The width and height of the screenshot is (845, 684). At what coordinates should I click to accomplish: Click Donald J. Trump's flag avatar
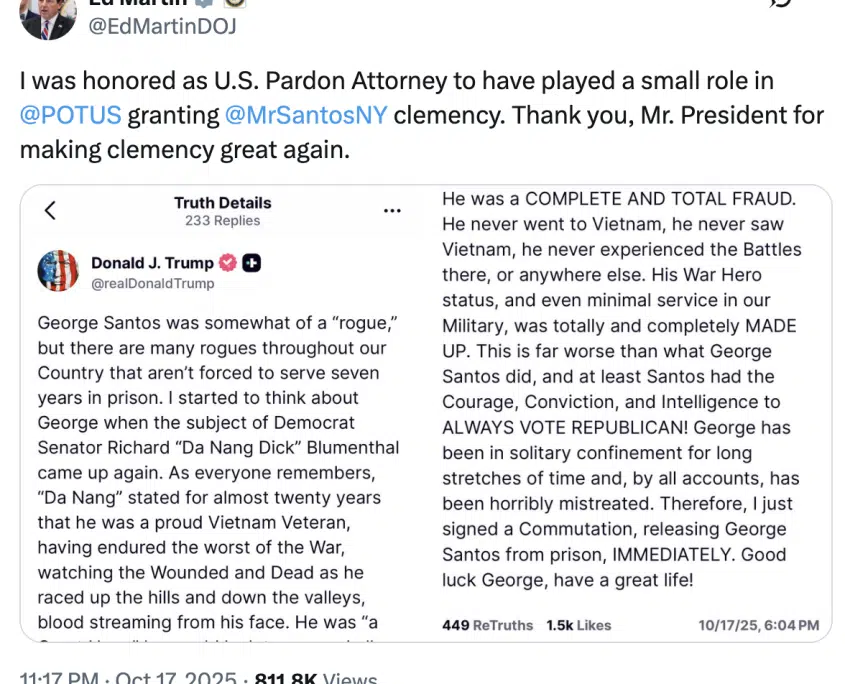pos(58,271)
